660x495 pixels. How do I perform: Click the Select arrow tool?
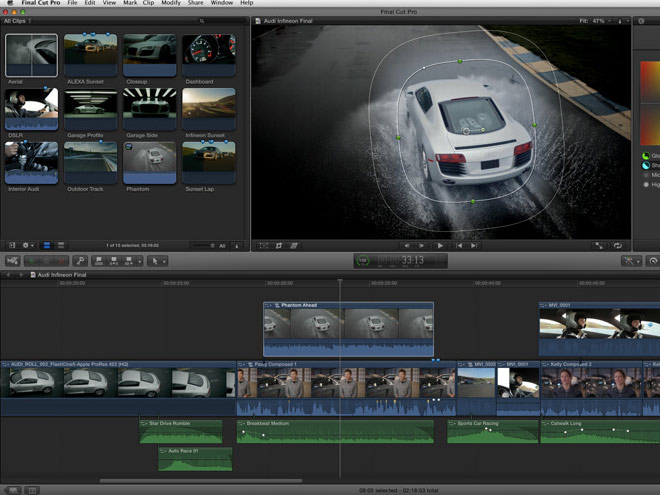point(154,261)
